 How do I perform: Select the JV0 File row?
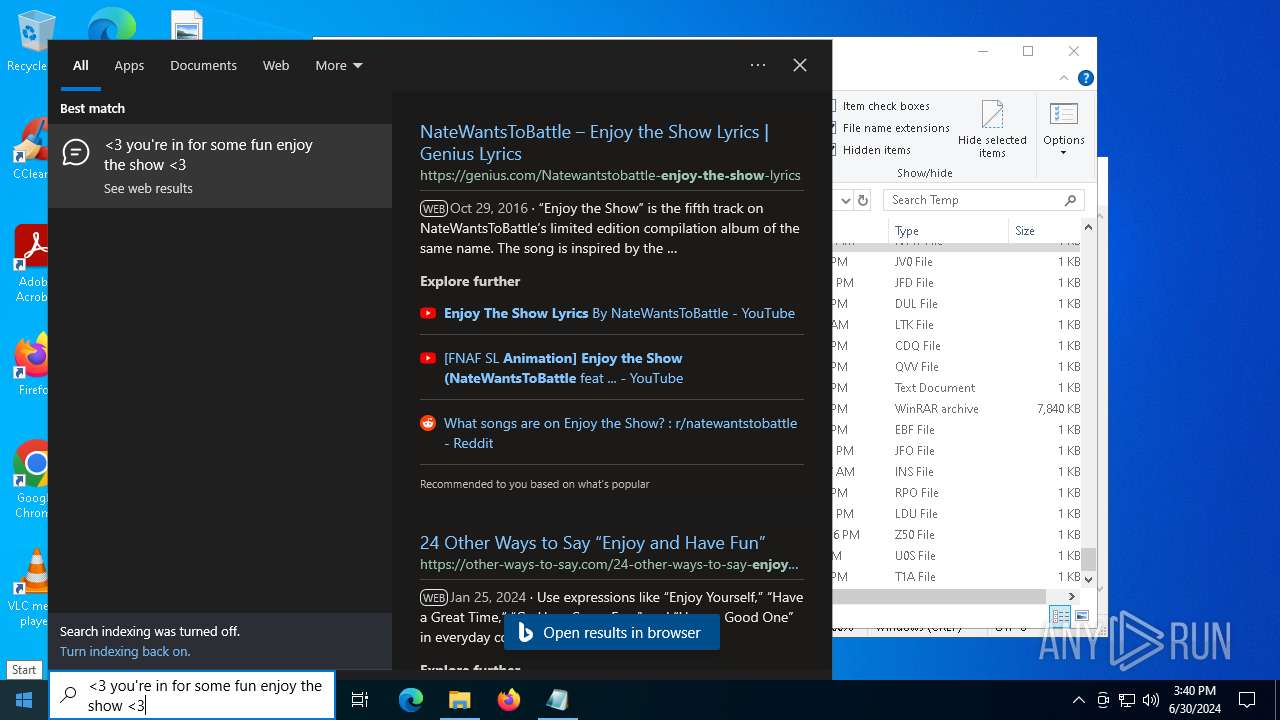(x=955, y=262)
